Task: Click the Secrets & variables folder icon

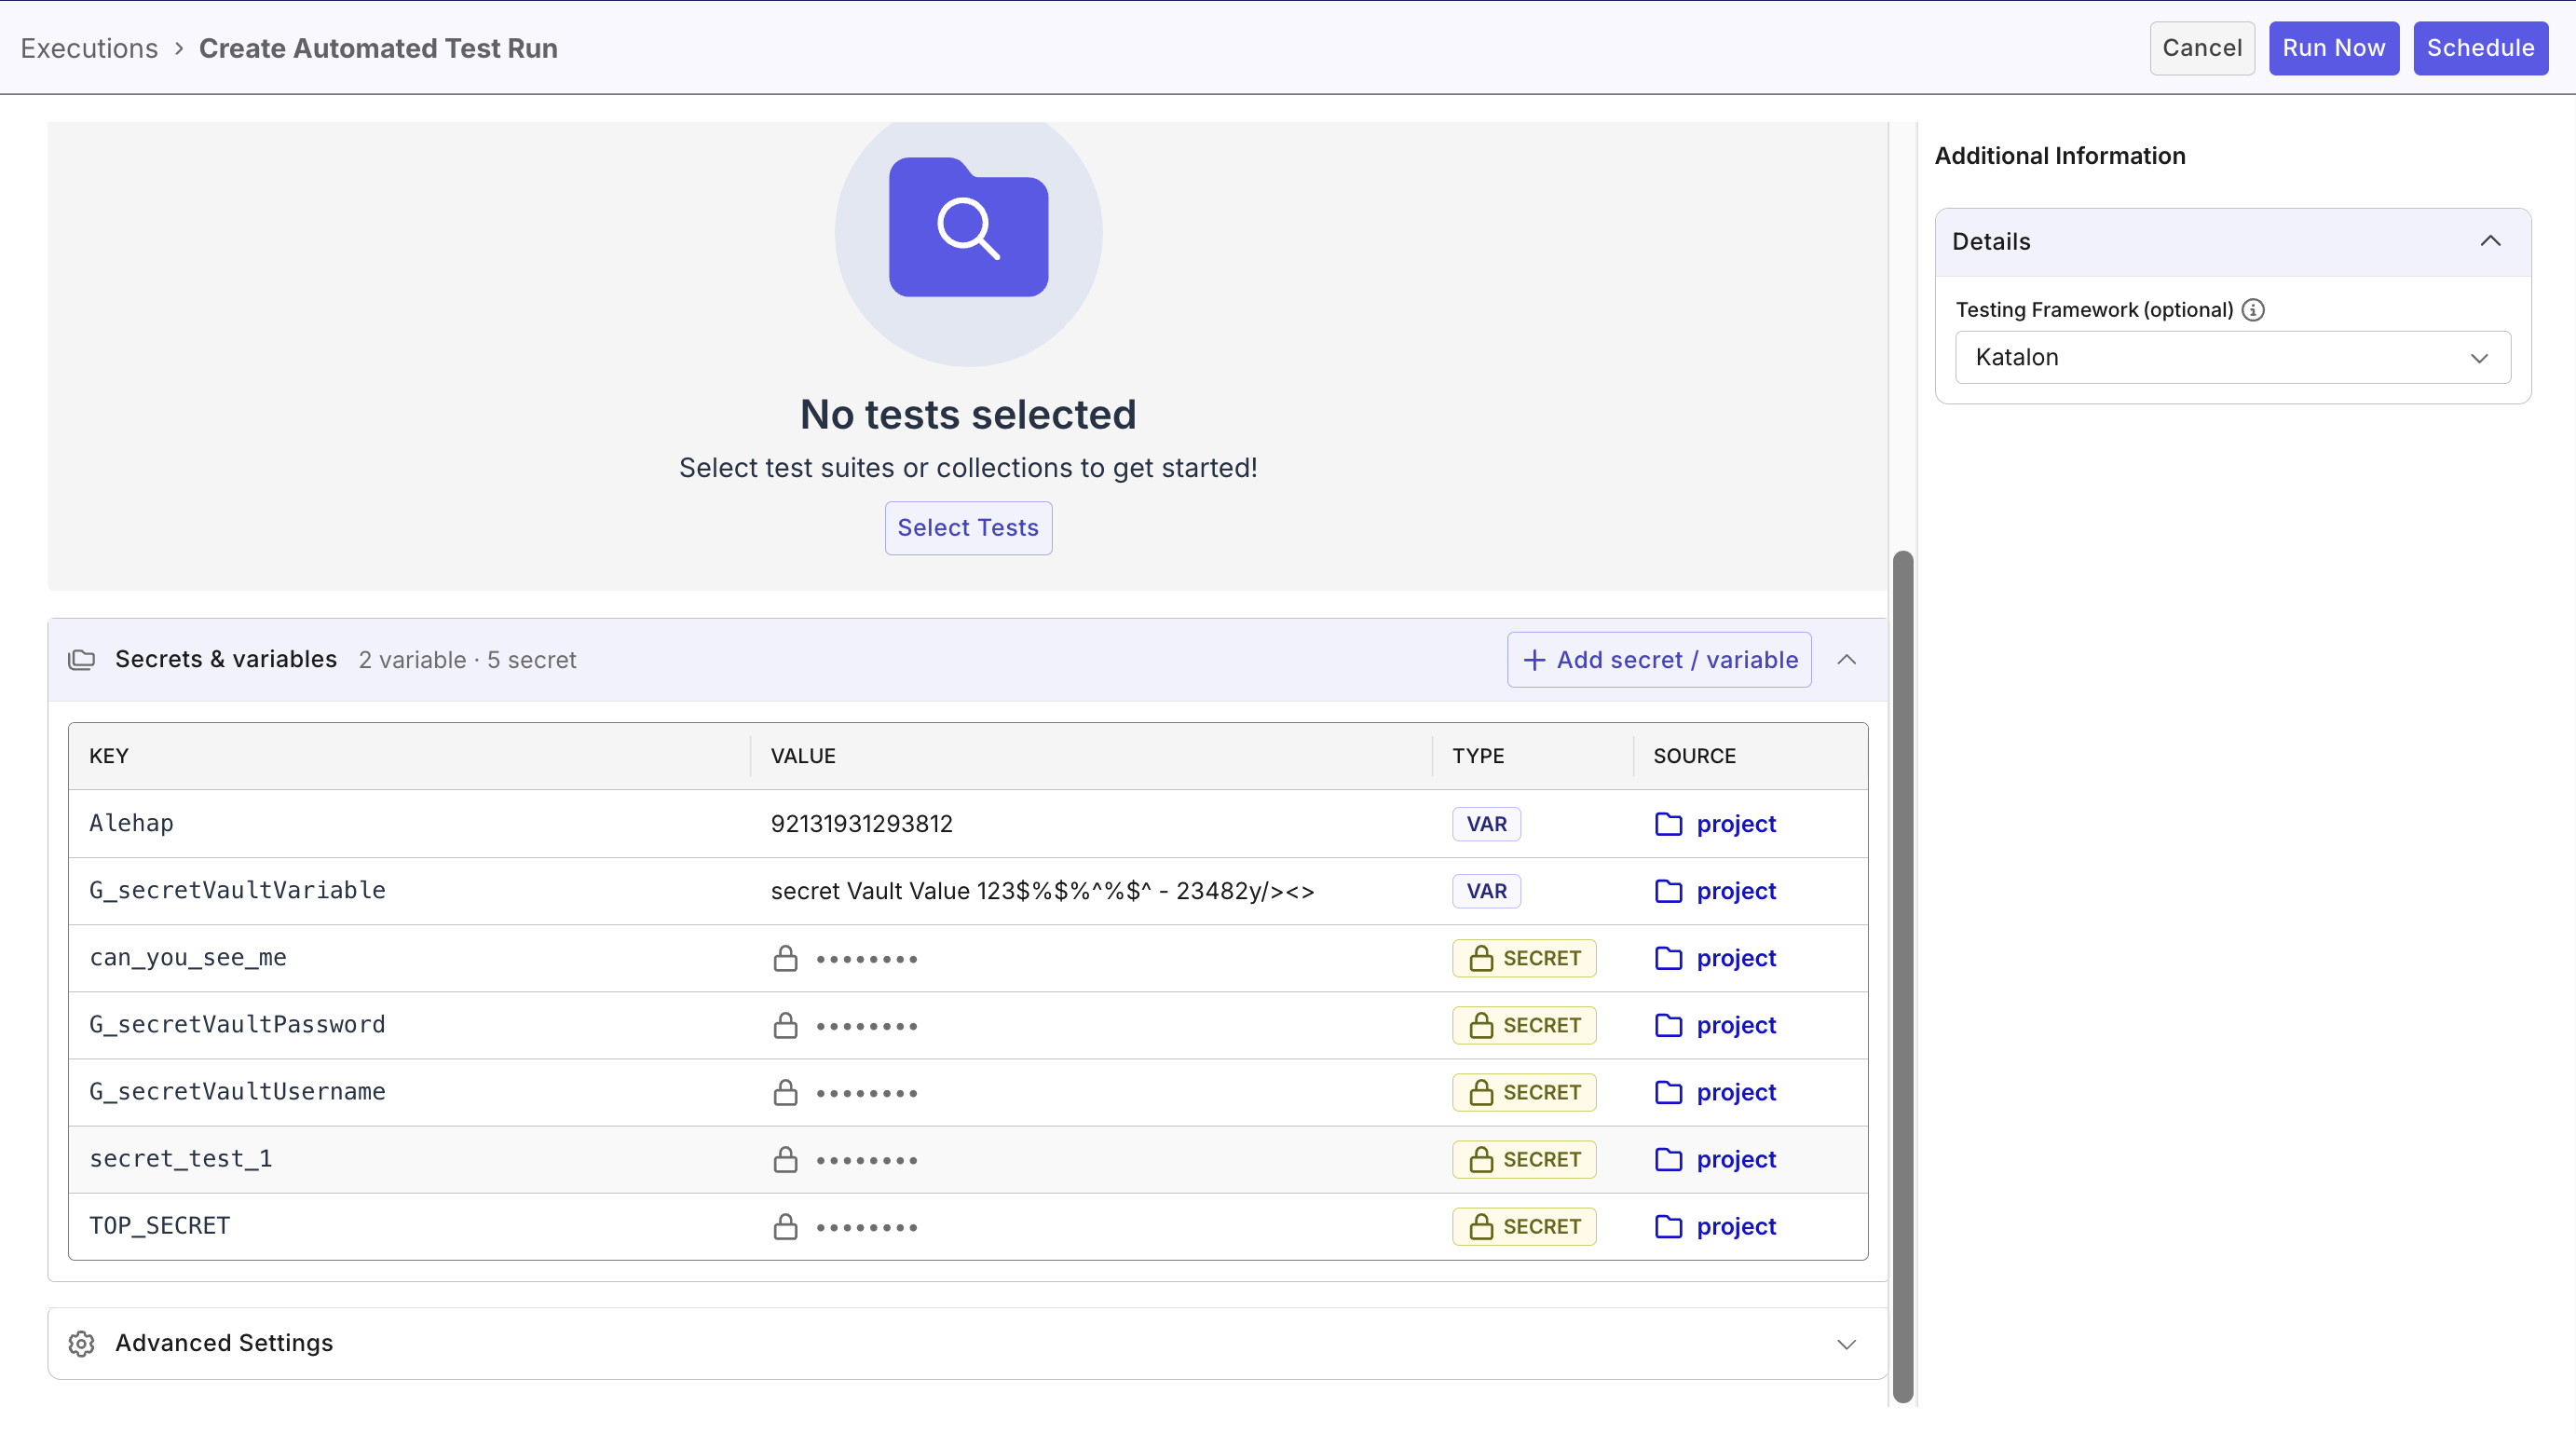Action: coord(82,660)
